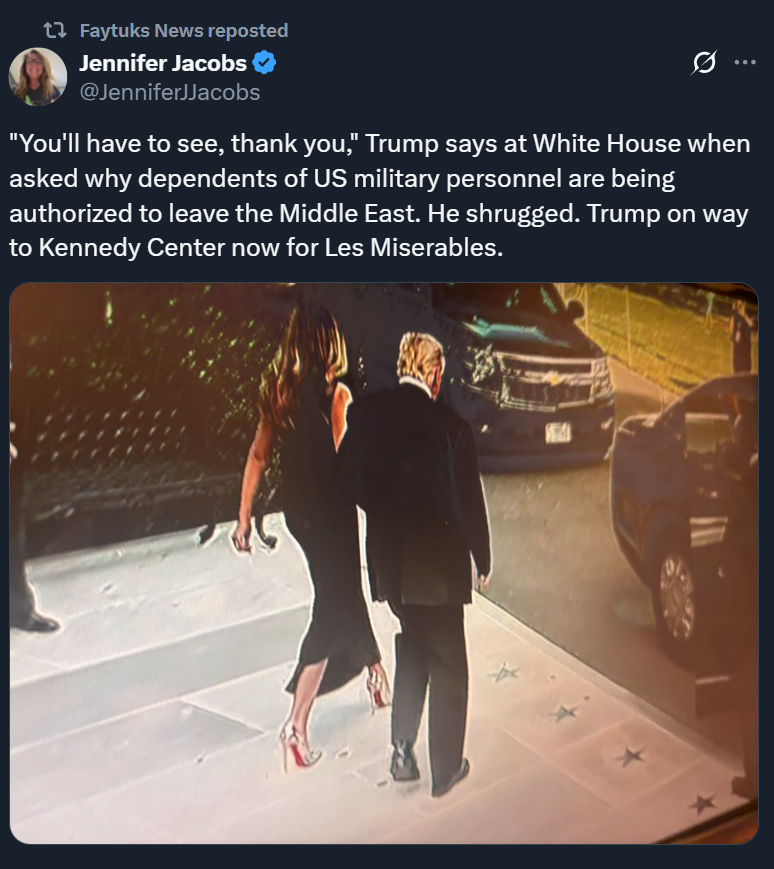Image resolution: width=774 pixels, height=869 pixels.
Task: Open the three-dot more options menu
Action: pos(745,62)
